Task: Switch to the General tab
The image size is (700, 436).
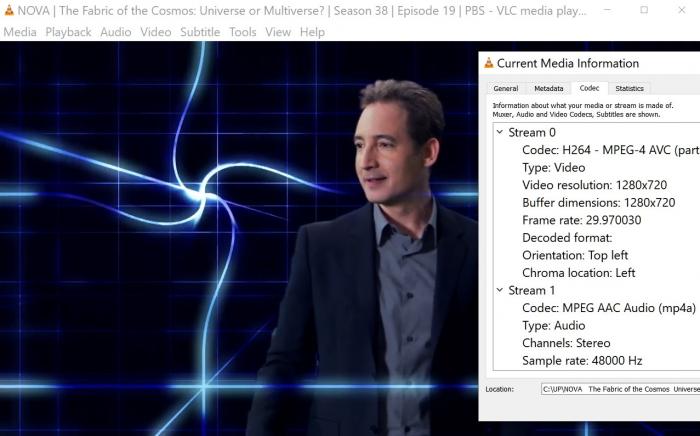Action: pos(506,88)
